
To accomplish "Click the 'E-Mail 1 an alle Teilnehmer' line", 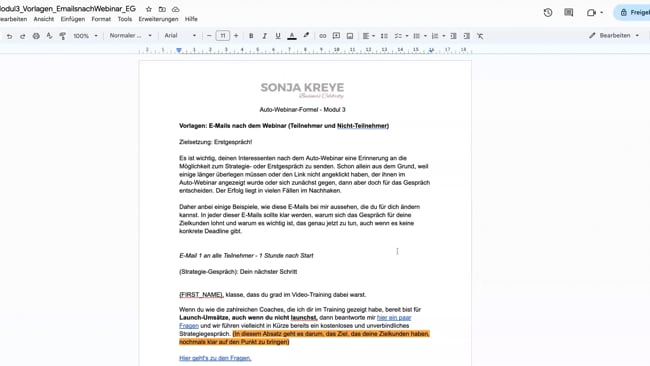I will point(246,256).
